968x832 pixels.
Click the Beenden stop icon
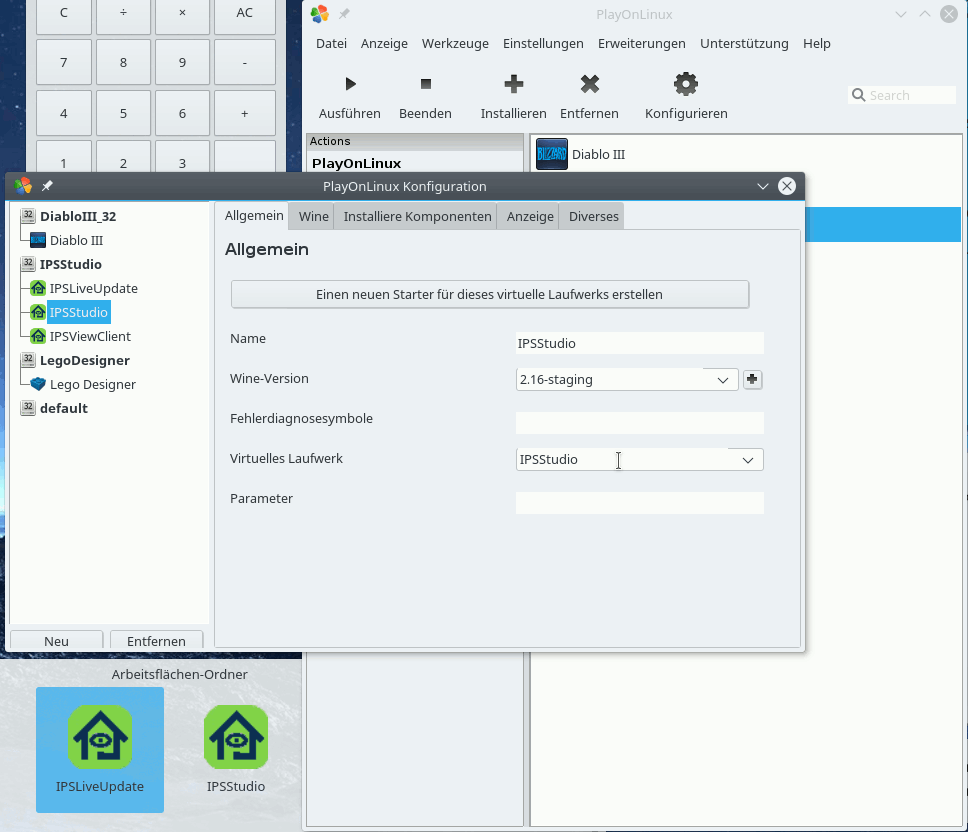(x=425, y=84)
